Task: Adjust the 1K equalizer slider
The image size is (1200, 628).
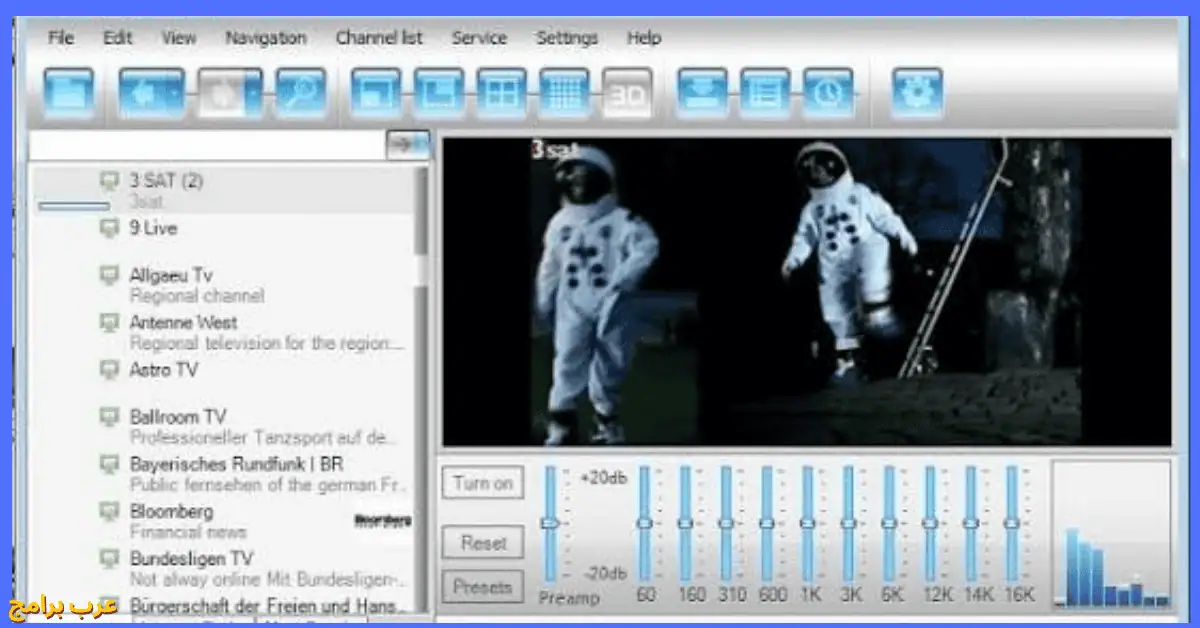Action: tap(808, 523)
